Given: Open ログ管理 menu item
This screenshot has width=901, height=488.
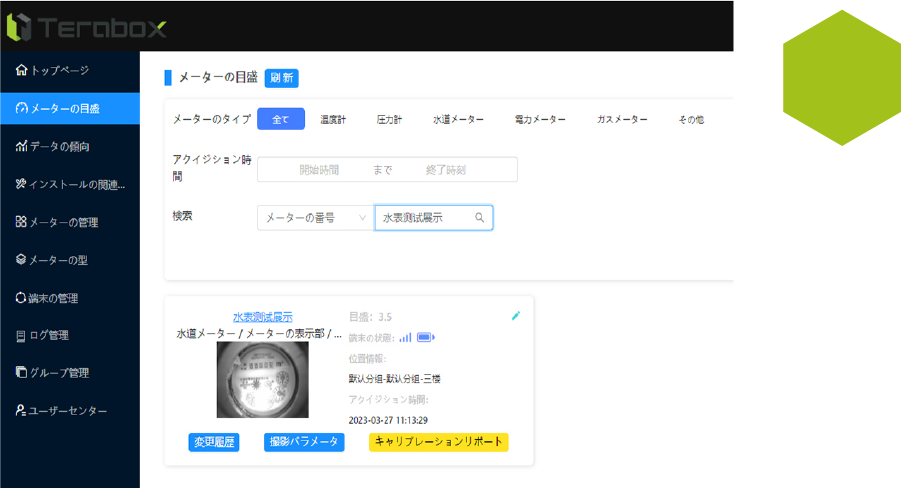Looking at the screenshot, I should click(x=49, y=335).
